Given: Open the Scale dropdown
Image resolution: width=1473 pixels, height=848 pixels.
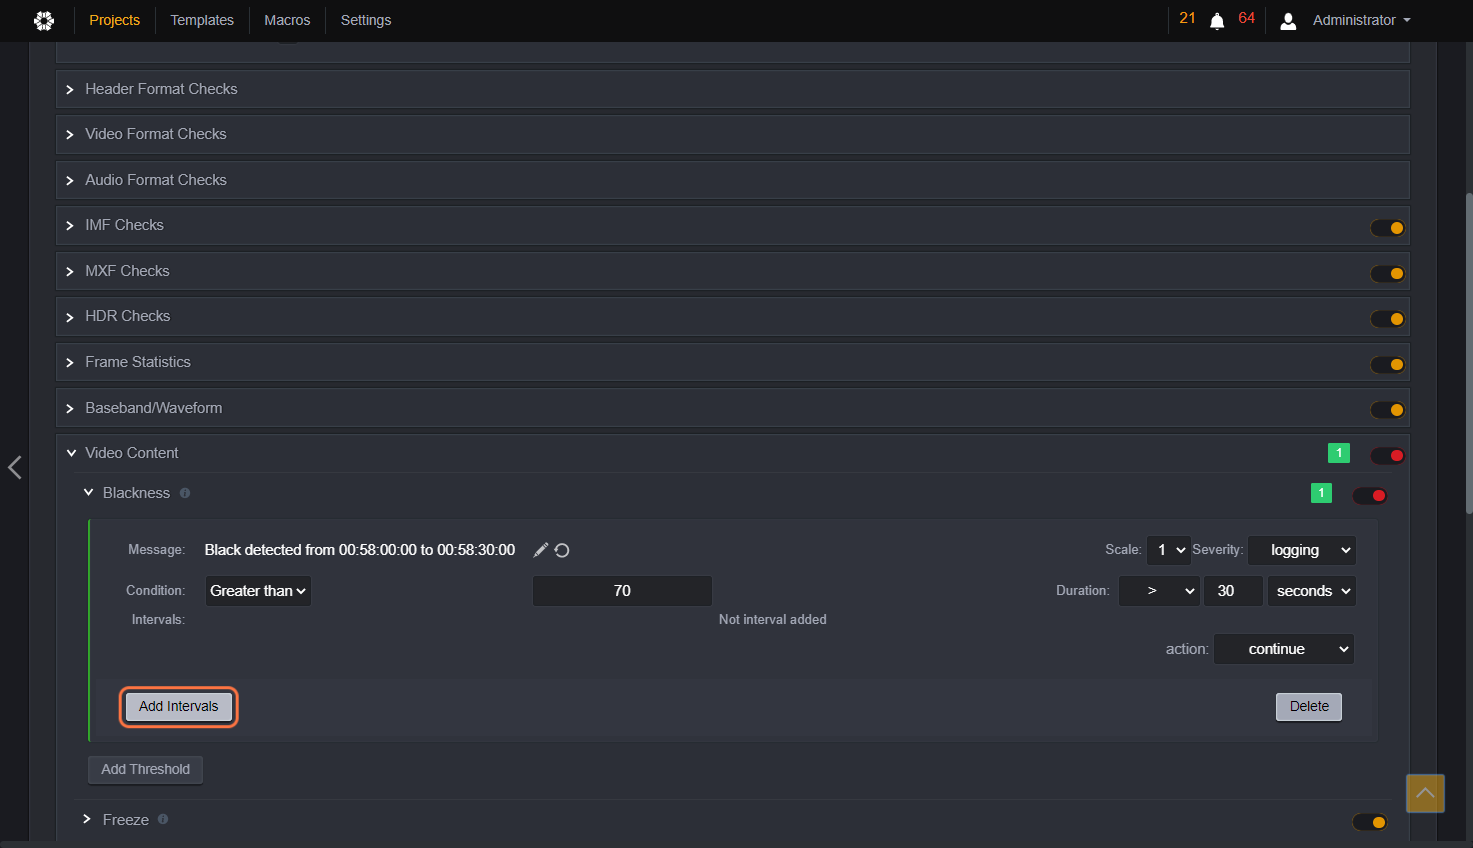Looking at the screenshot, I should point(1168,550).
